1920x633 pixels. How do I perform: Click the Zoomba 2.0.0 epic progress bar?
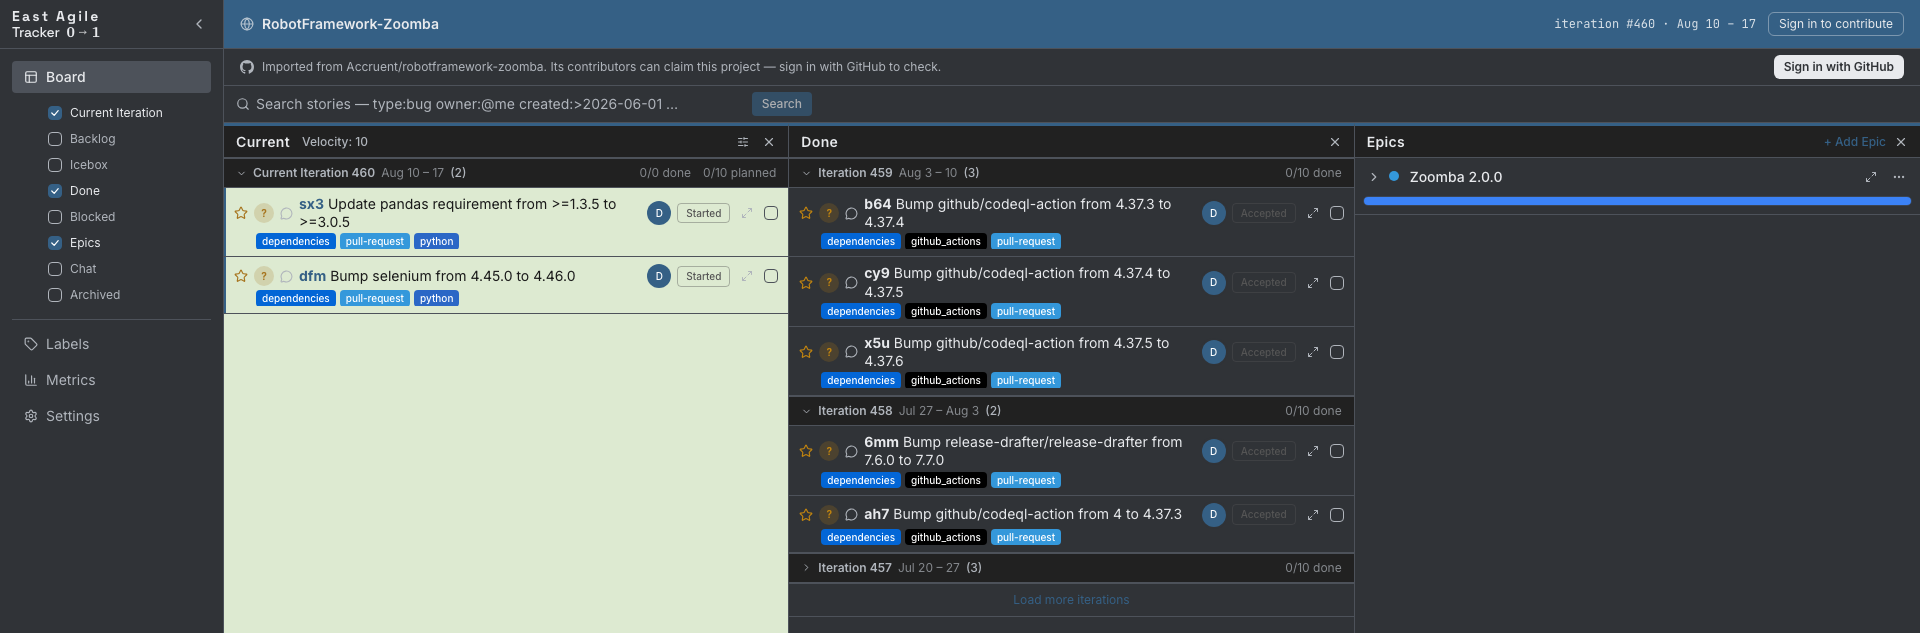[1637, 201]
